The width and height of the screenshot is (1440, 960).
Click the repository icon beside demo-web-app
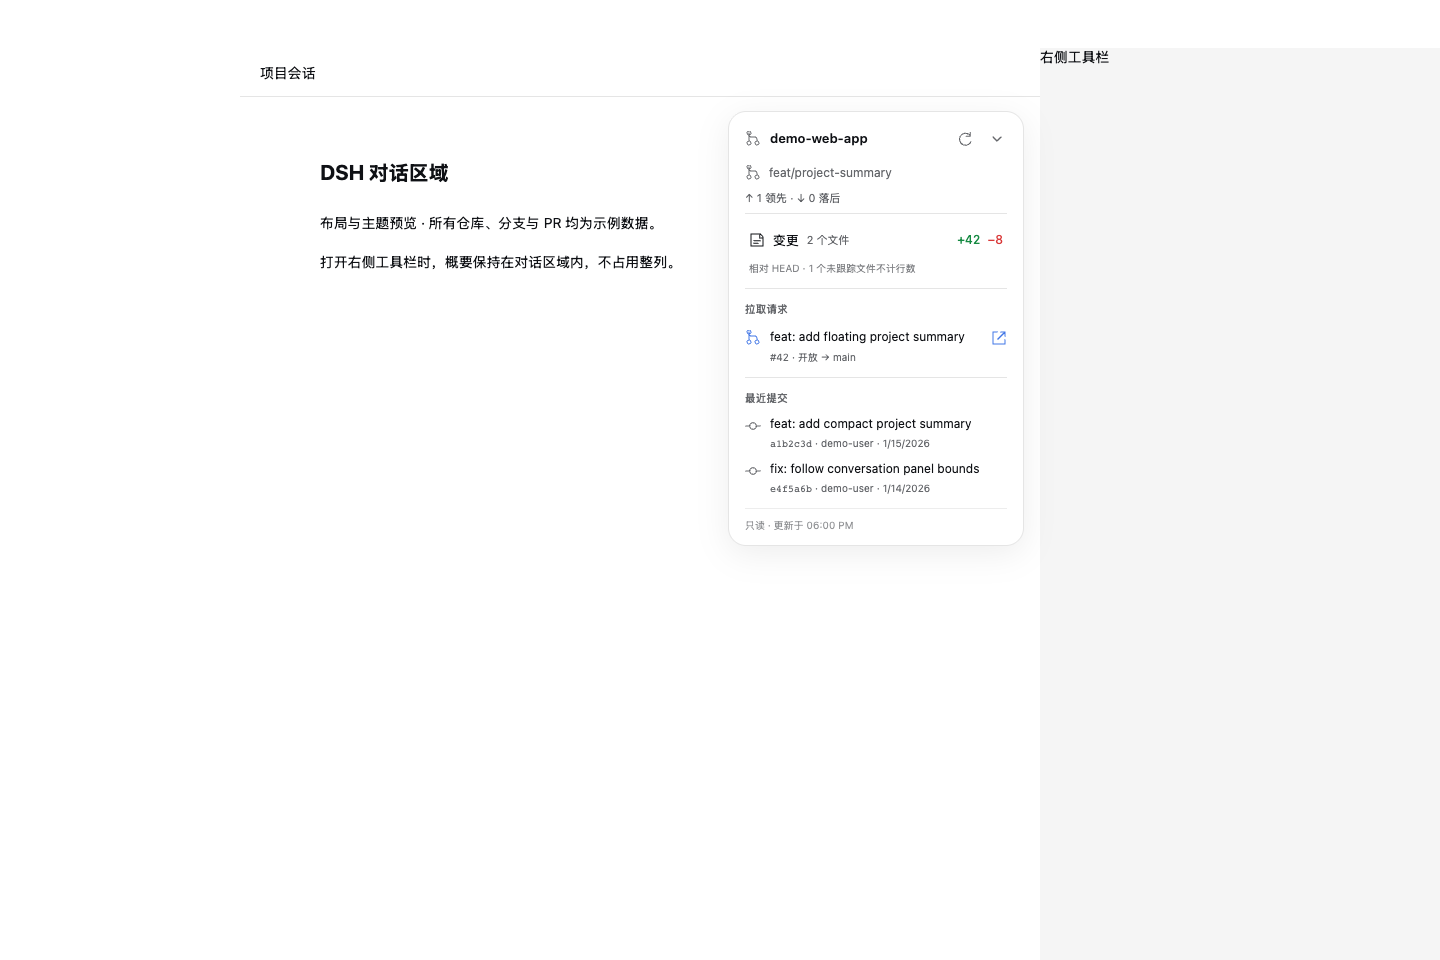(753, 139)
